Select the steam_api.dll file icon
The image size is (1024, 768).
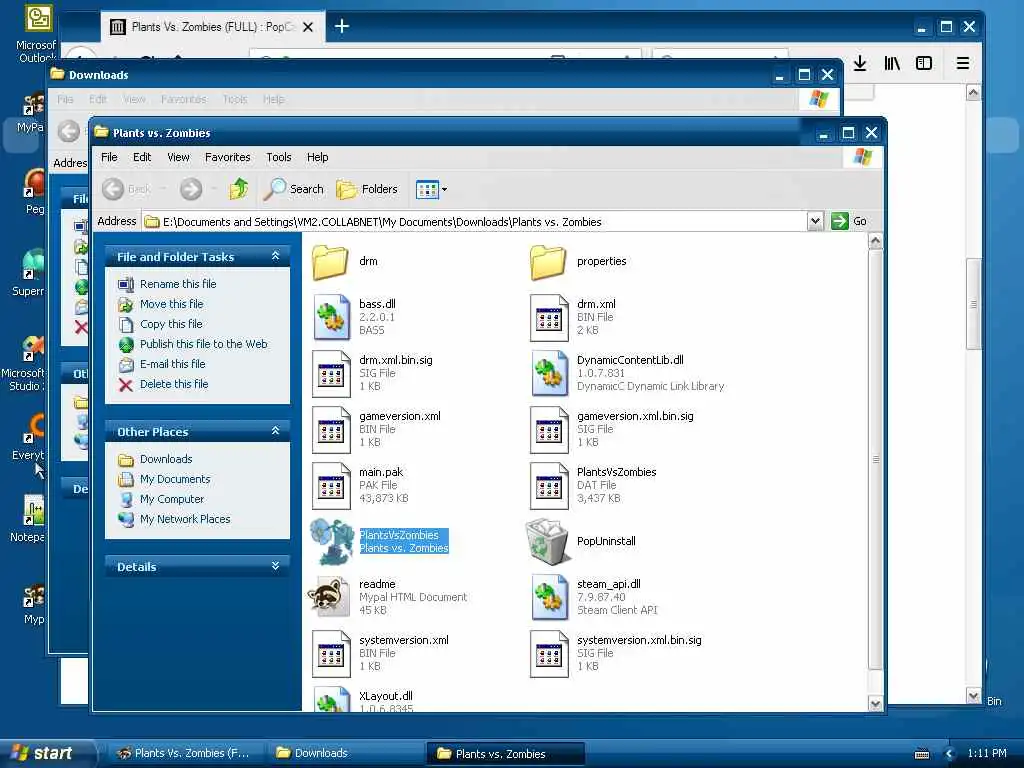point(549,598)
